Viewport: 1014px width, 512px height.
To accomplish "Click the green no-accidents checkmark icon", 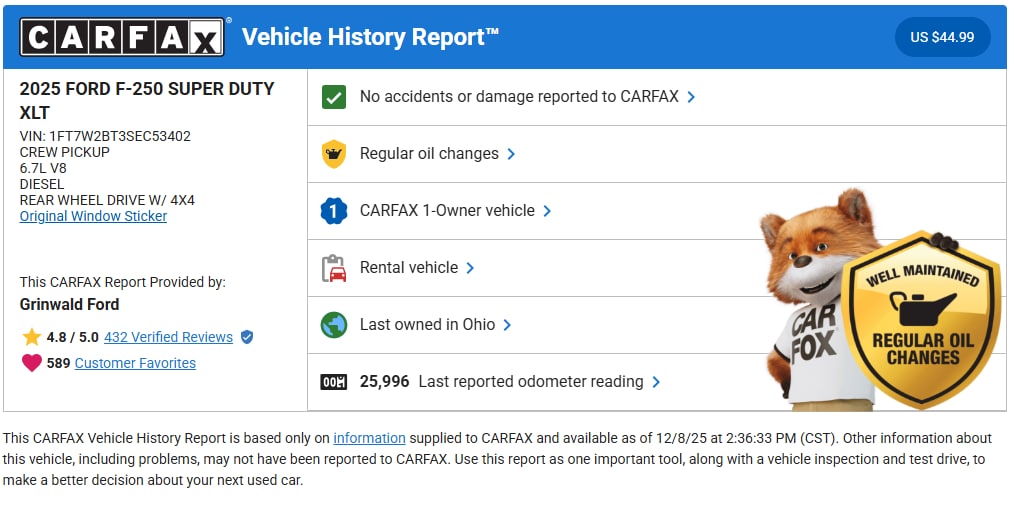I will (333, 97).
